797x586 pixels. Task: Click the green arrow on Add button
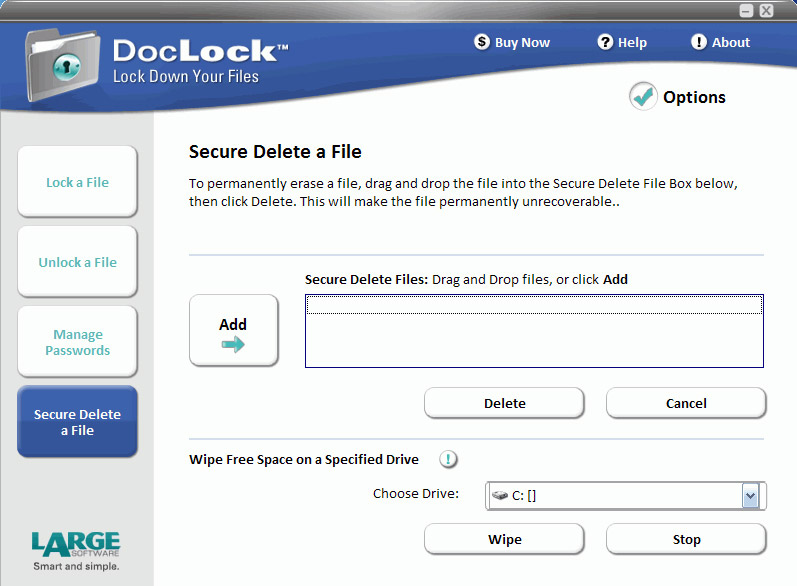click(233, 345)
